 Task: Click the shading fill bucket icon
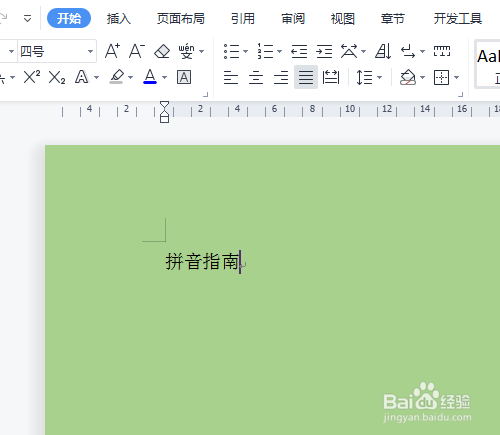[408, 77]
